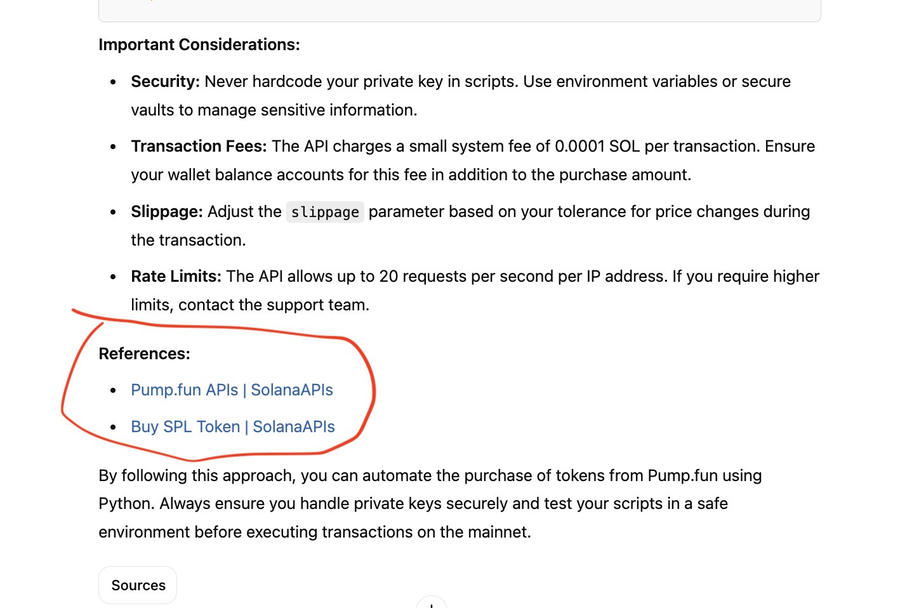Image resolution: width=900 pixels, height=608 pixels.
Task: Click the bullet beside Buy SPL Token link
Action: [x=113, y=428]
